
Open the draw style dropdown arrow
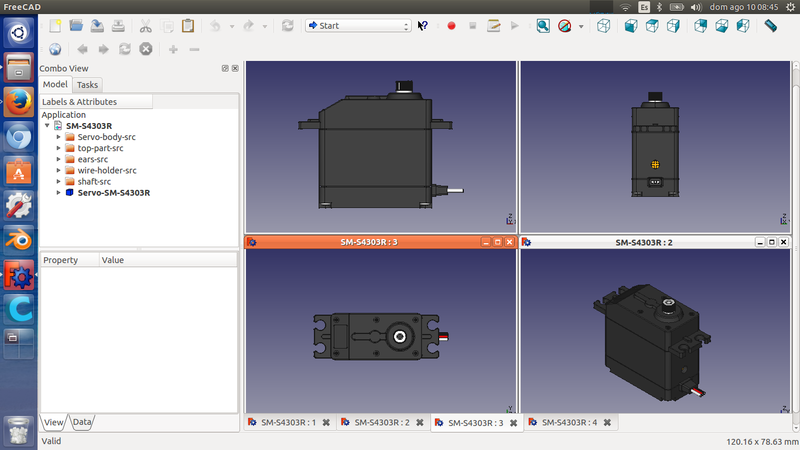[x=580, y=26]
